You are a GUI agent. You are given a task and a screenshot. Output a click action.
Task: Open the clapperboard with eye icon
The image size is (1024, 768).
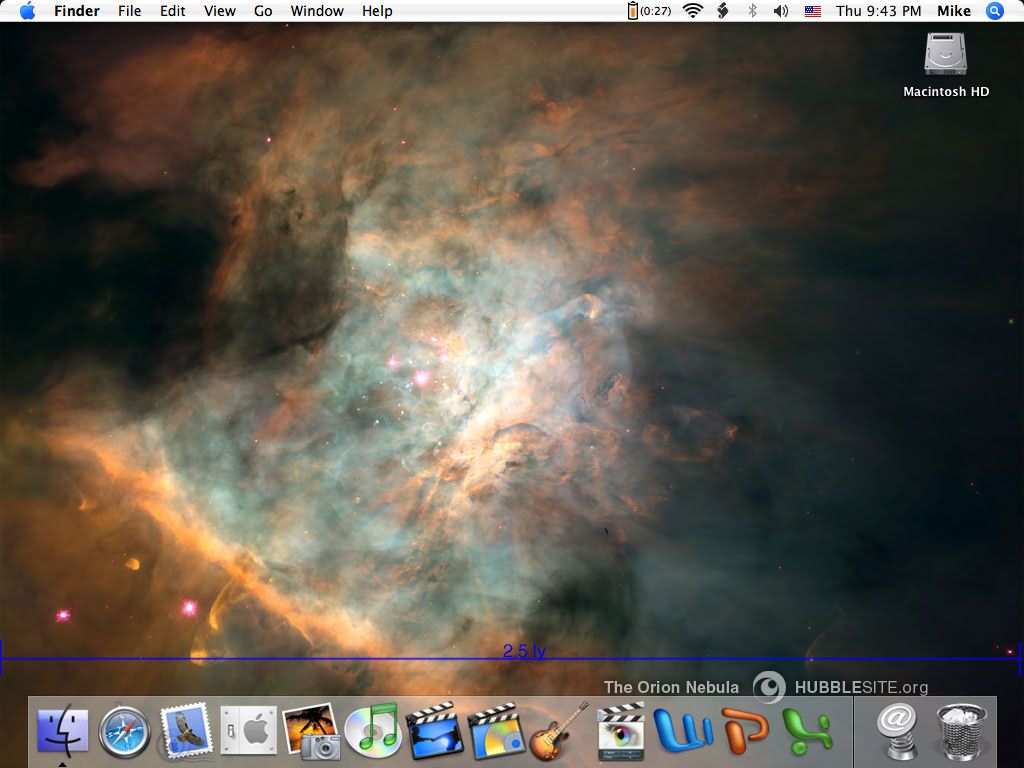[621, 731]
